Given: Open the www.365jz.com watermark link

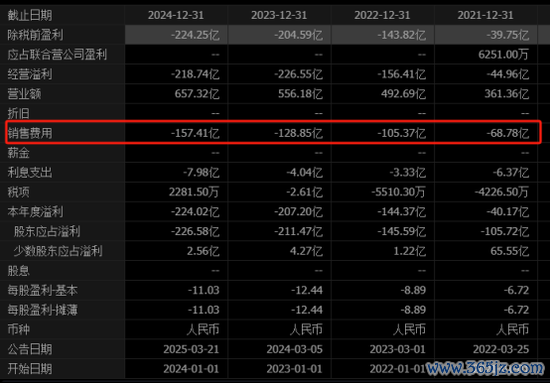Looking at the screenshot, I should click(484, 368).
